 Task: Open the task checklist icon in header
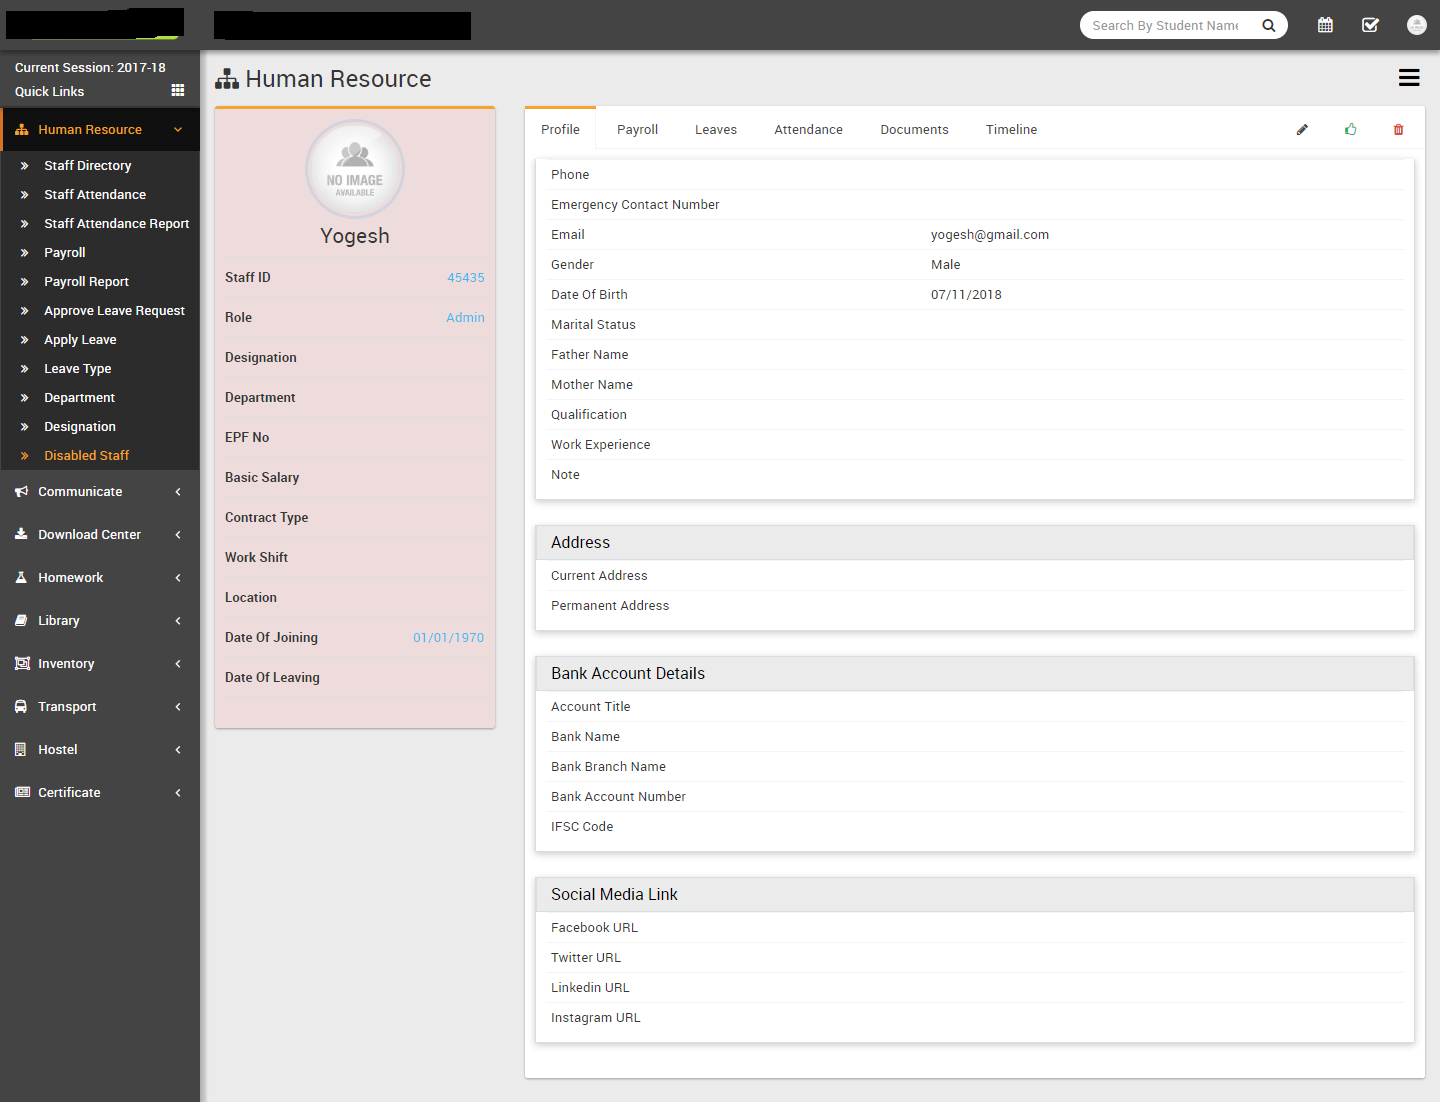point(1370,25)
